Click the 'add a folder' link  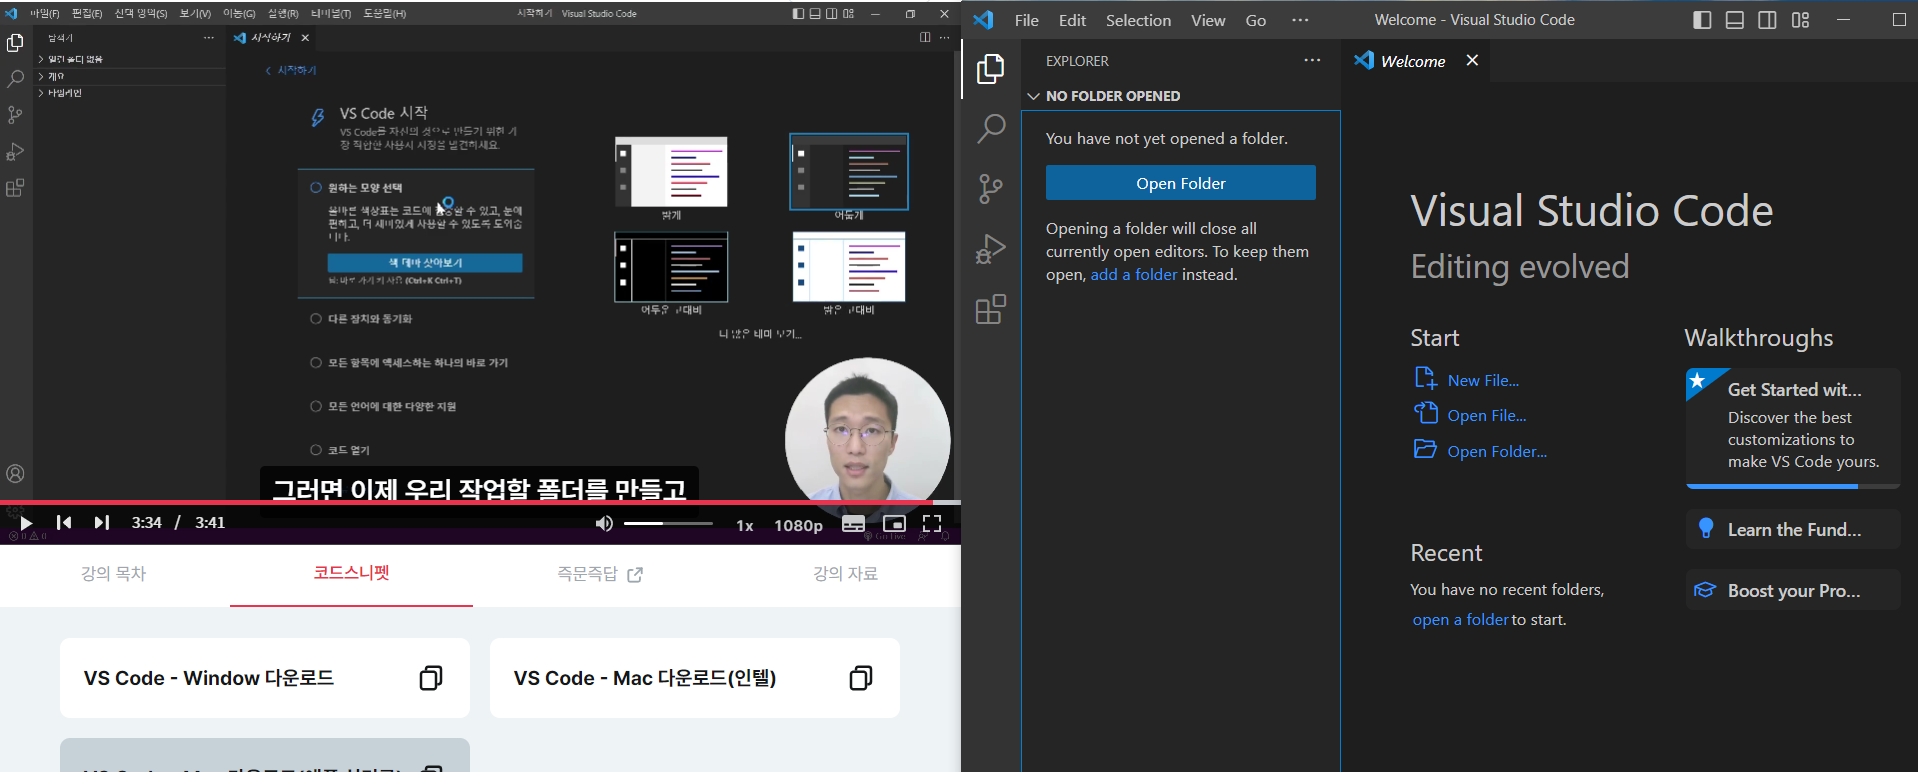pos(1133,275)
